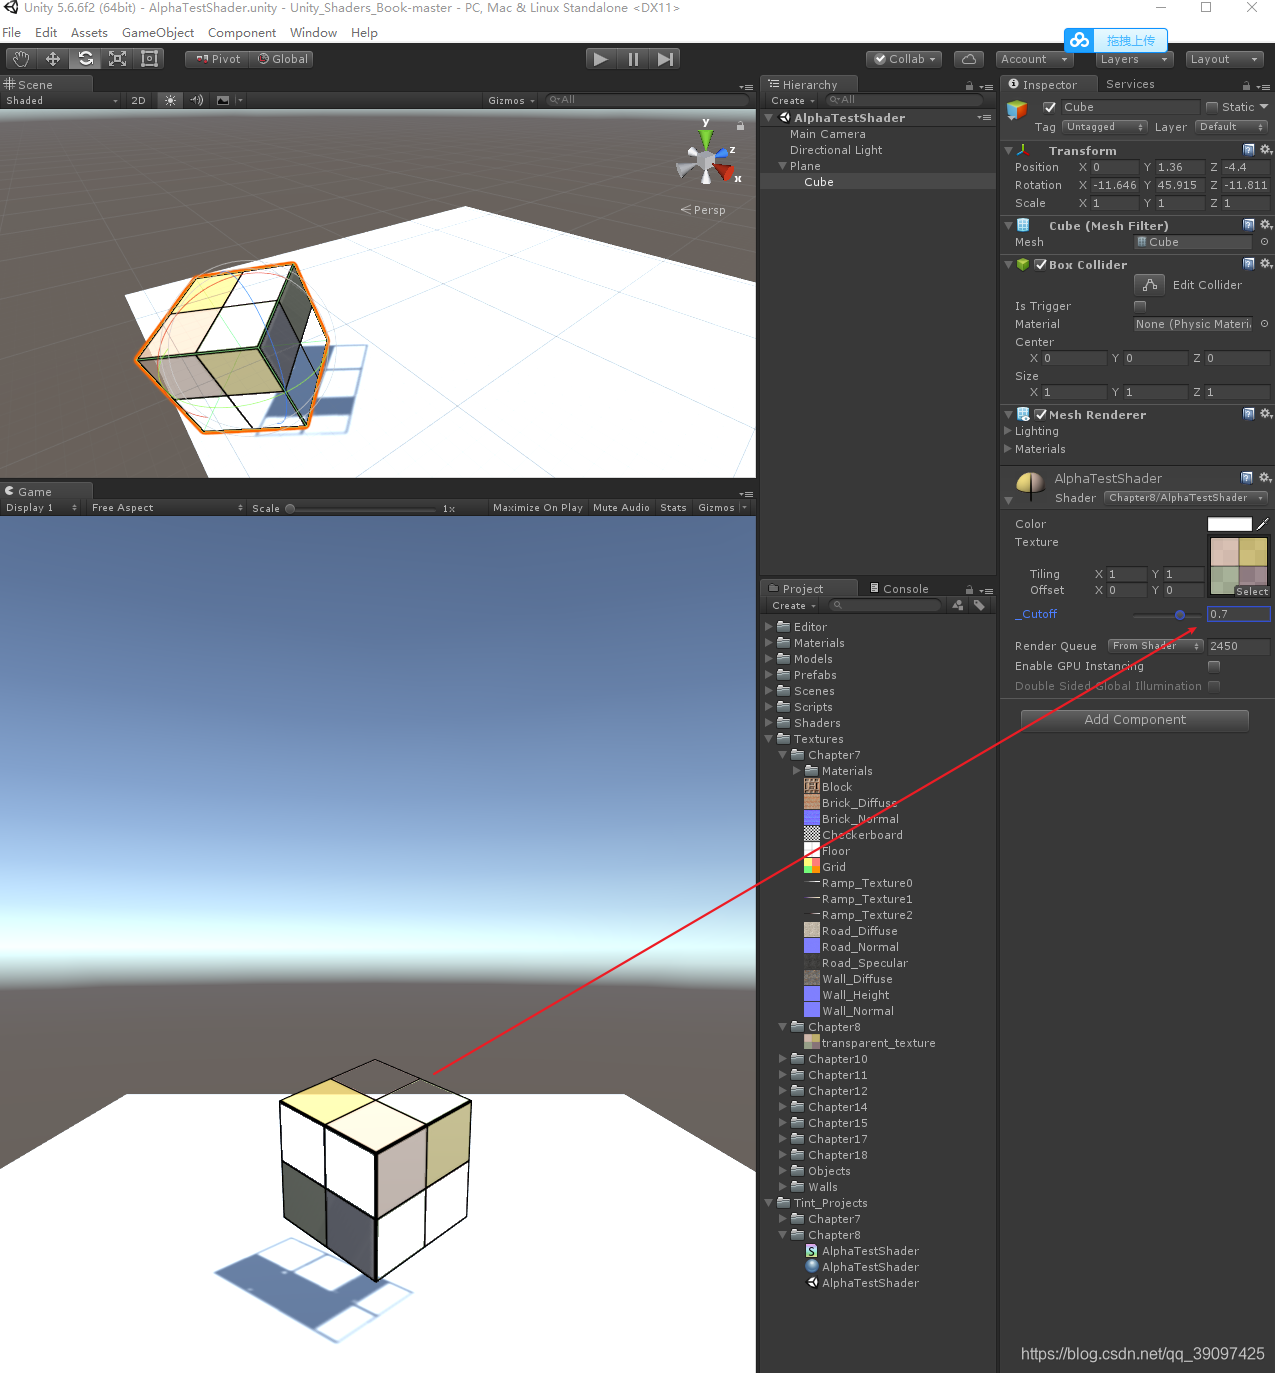Open the GameObject menu

click(x=157, y=32)
